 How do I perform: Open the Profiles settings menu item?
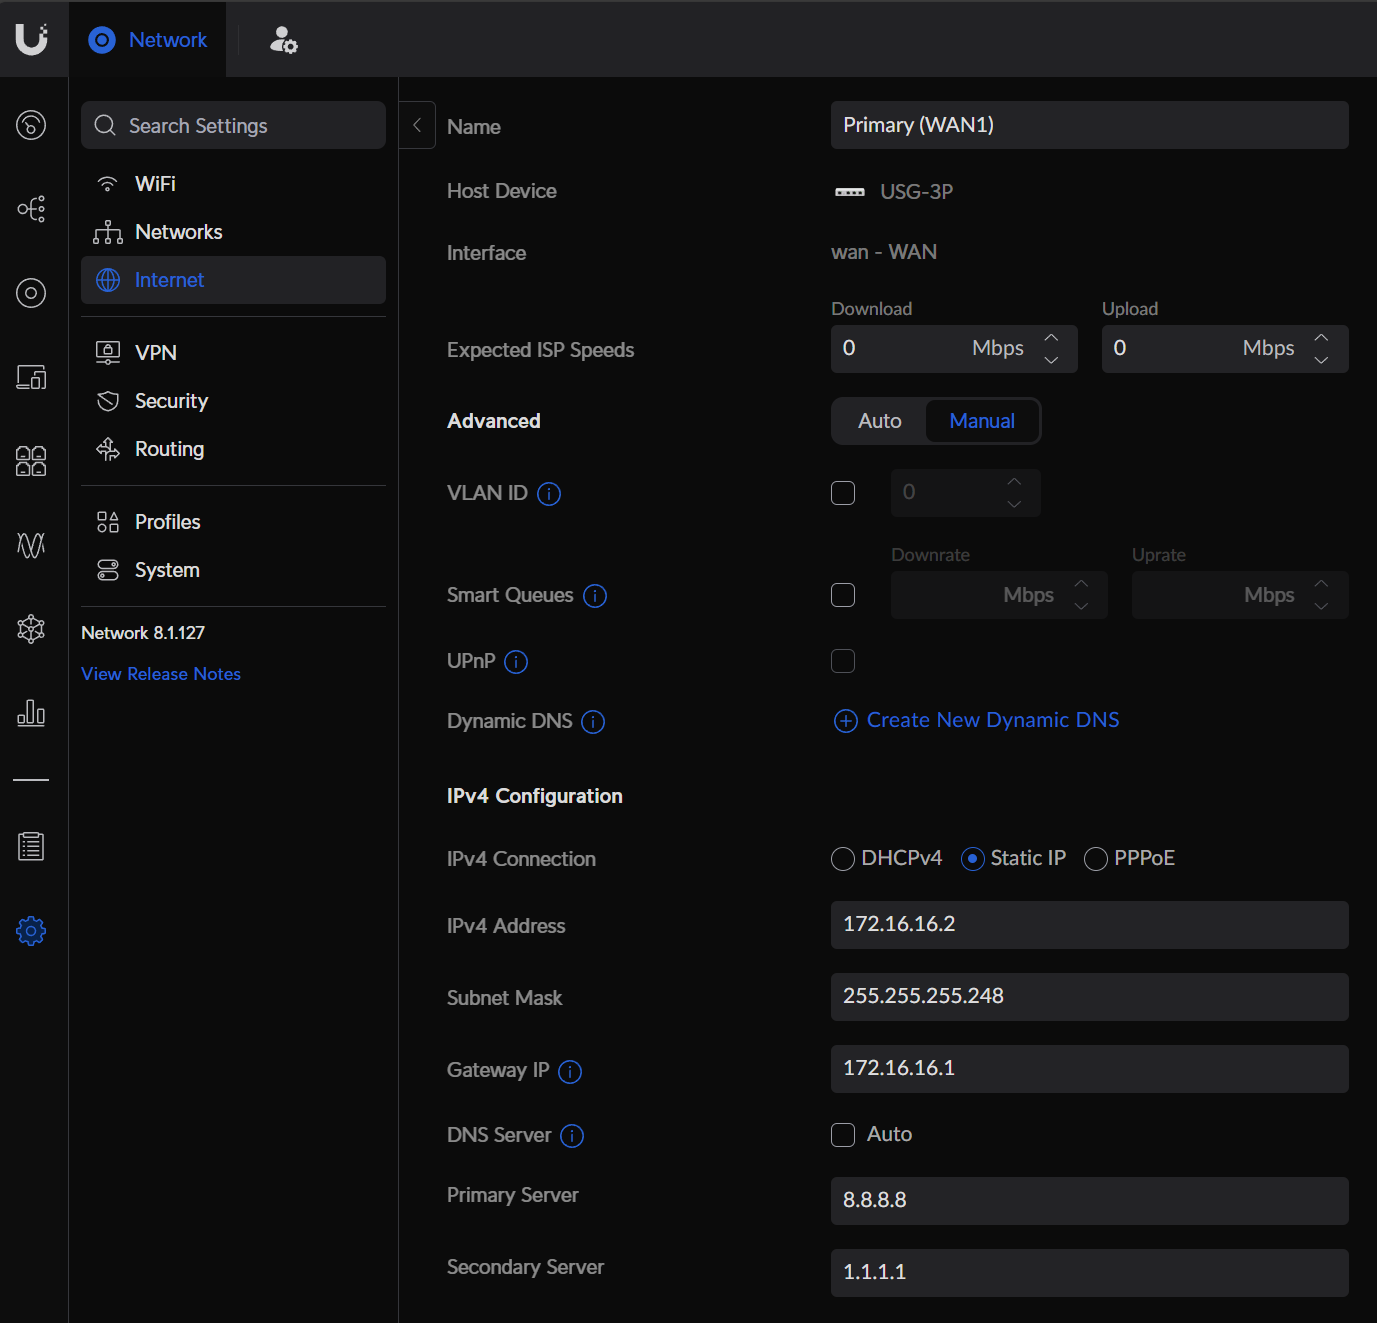point(233,522)
